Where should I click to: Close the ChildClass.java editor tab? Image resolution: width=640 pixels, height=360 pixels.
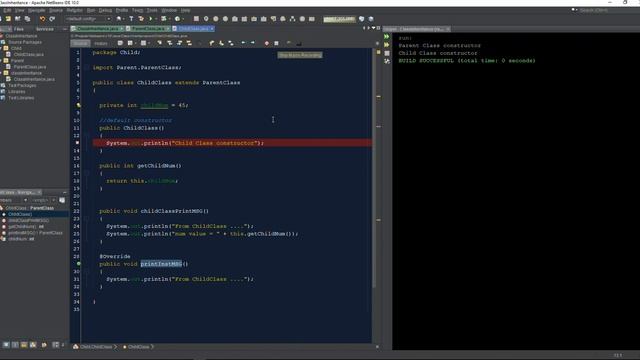[212, 29]
